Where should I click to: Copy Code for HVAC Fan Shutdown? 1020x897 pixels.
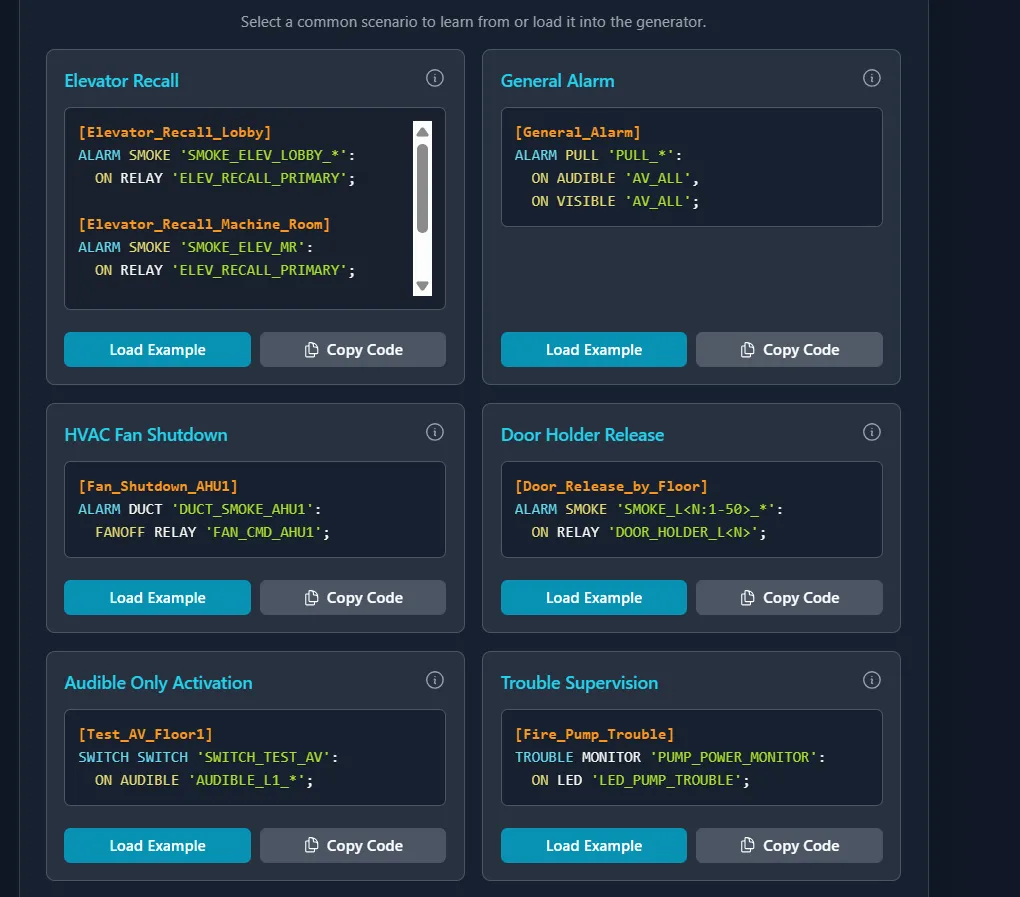353,597
